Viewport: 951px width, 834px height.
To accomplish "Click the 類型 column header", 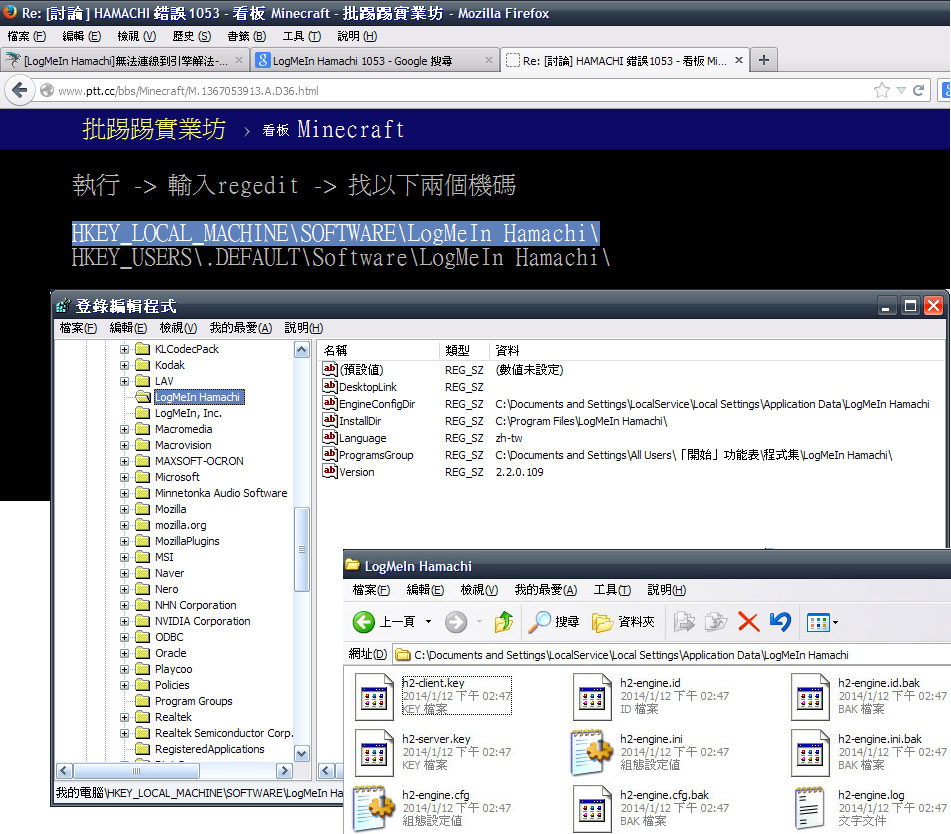I will [x=464, y=351].
